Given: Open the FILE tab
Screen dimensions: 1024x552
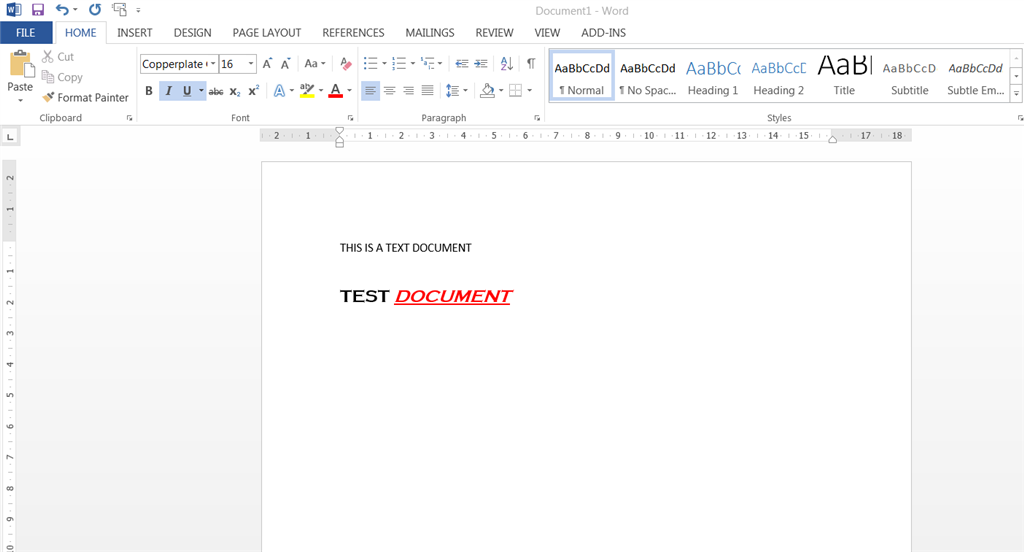Looking at the screenshot, I should pos(26,33).
